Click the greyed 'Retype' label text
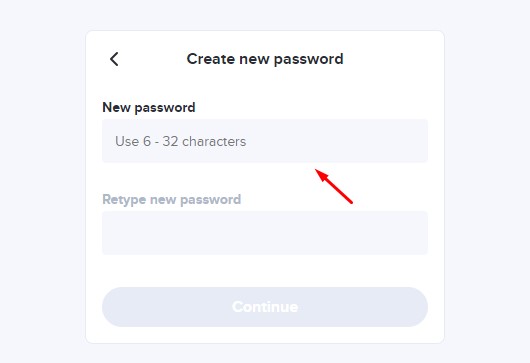530x363 pixels. [x=124, y=200]
